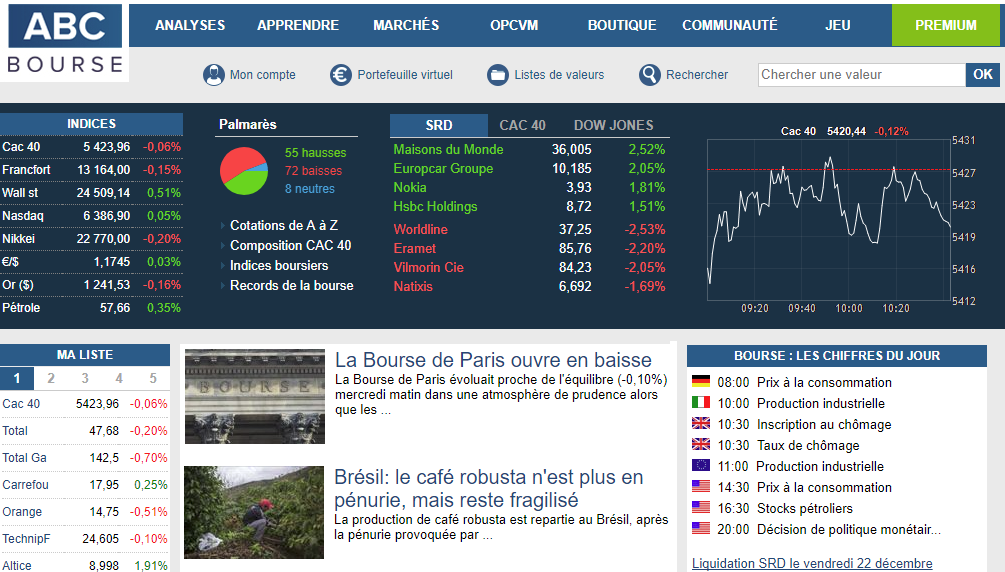The height and width of the screenshot is (572, 1005).
Task: Click the Palmarès pie chart
Action: coord(244,171)
